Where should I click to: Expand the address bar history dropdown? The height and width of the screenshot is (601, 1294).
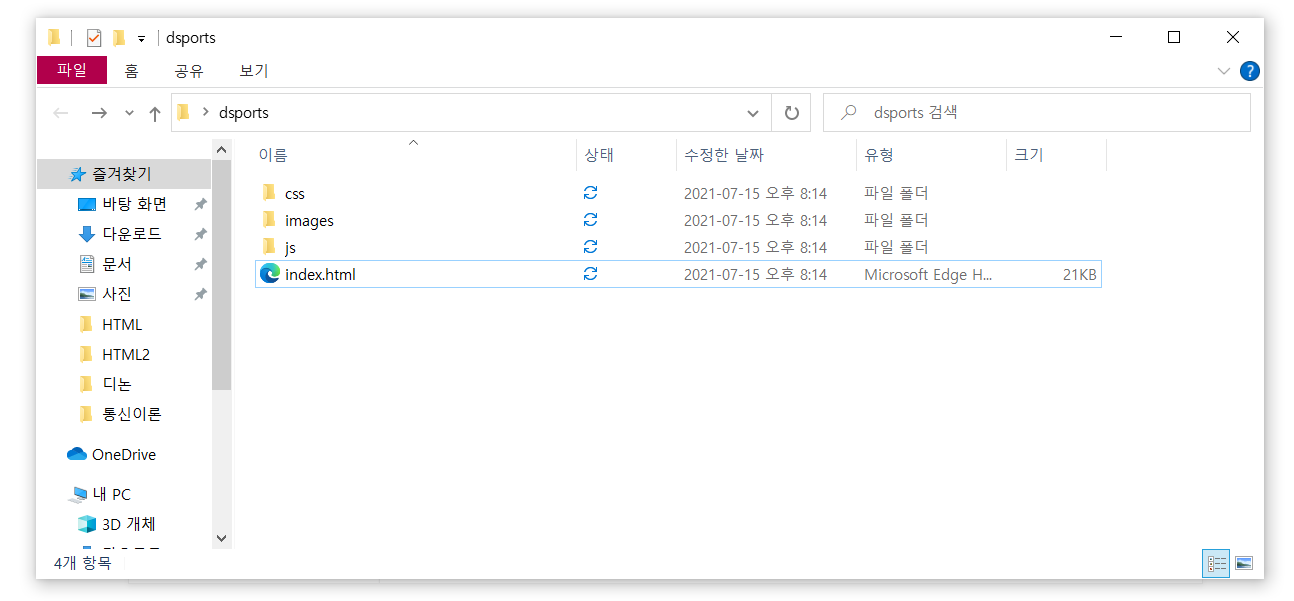point(753,113)
